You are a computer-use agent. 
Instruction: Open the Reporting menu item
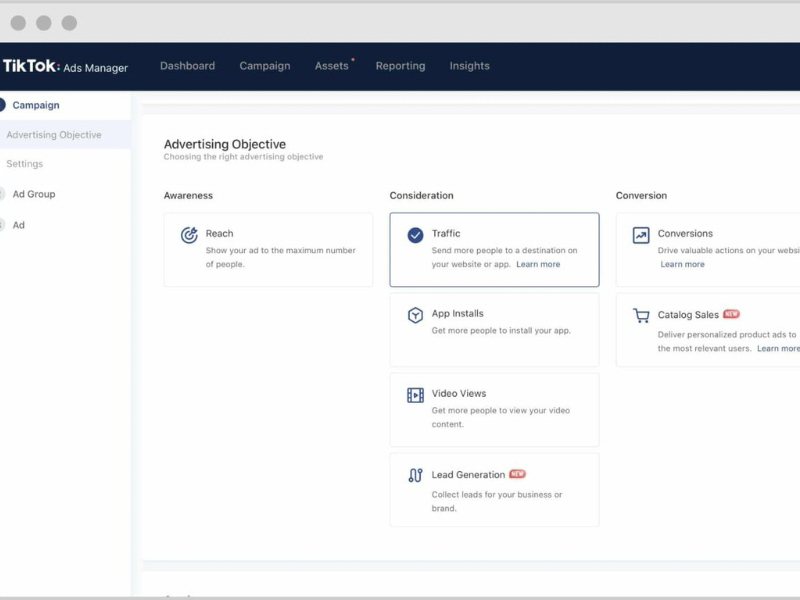(400, 66)
